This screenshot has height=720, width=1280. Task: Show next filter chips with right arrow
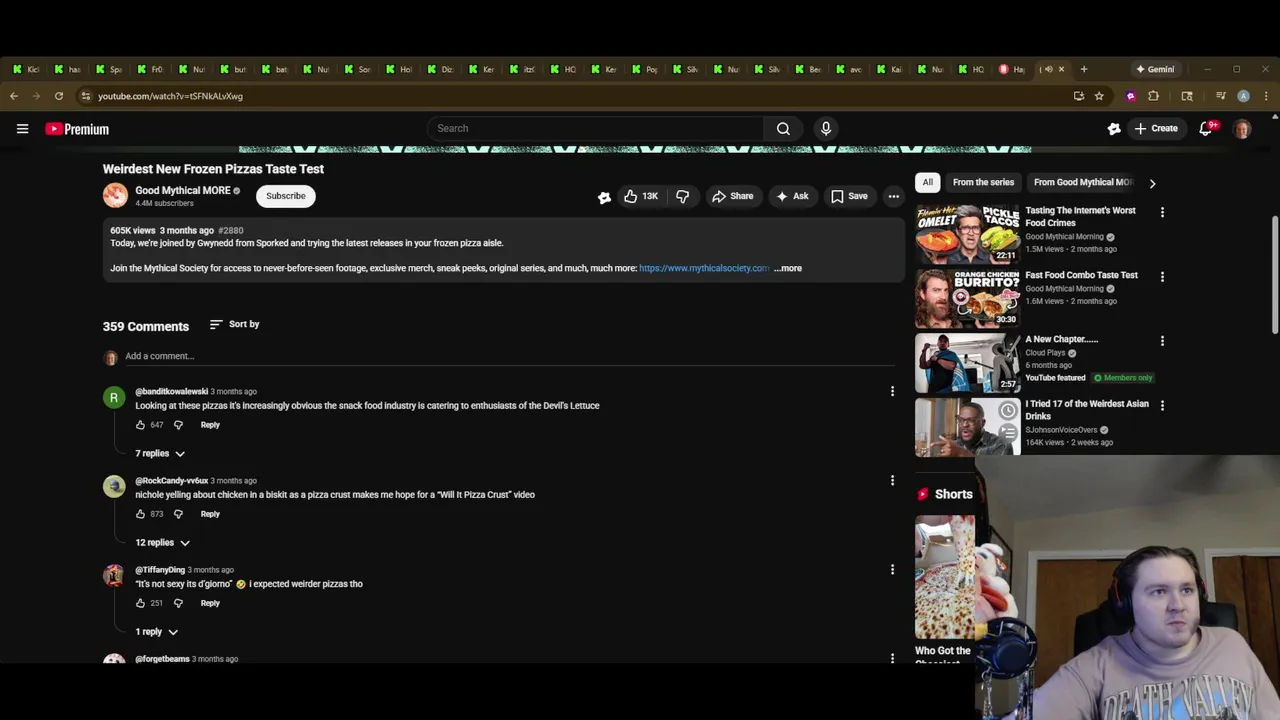pos(1152,183)
